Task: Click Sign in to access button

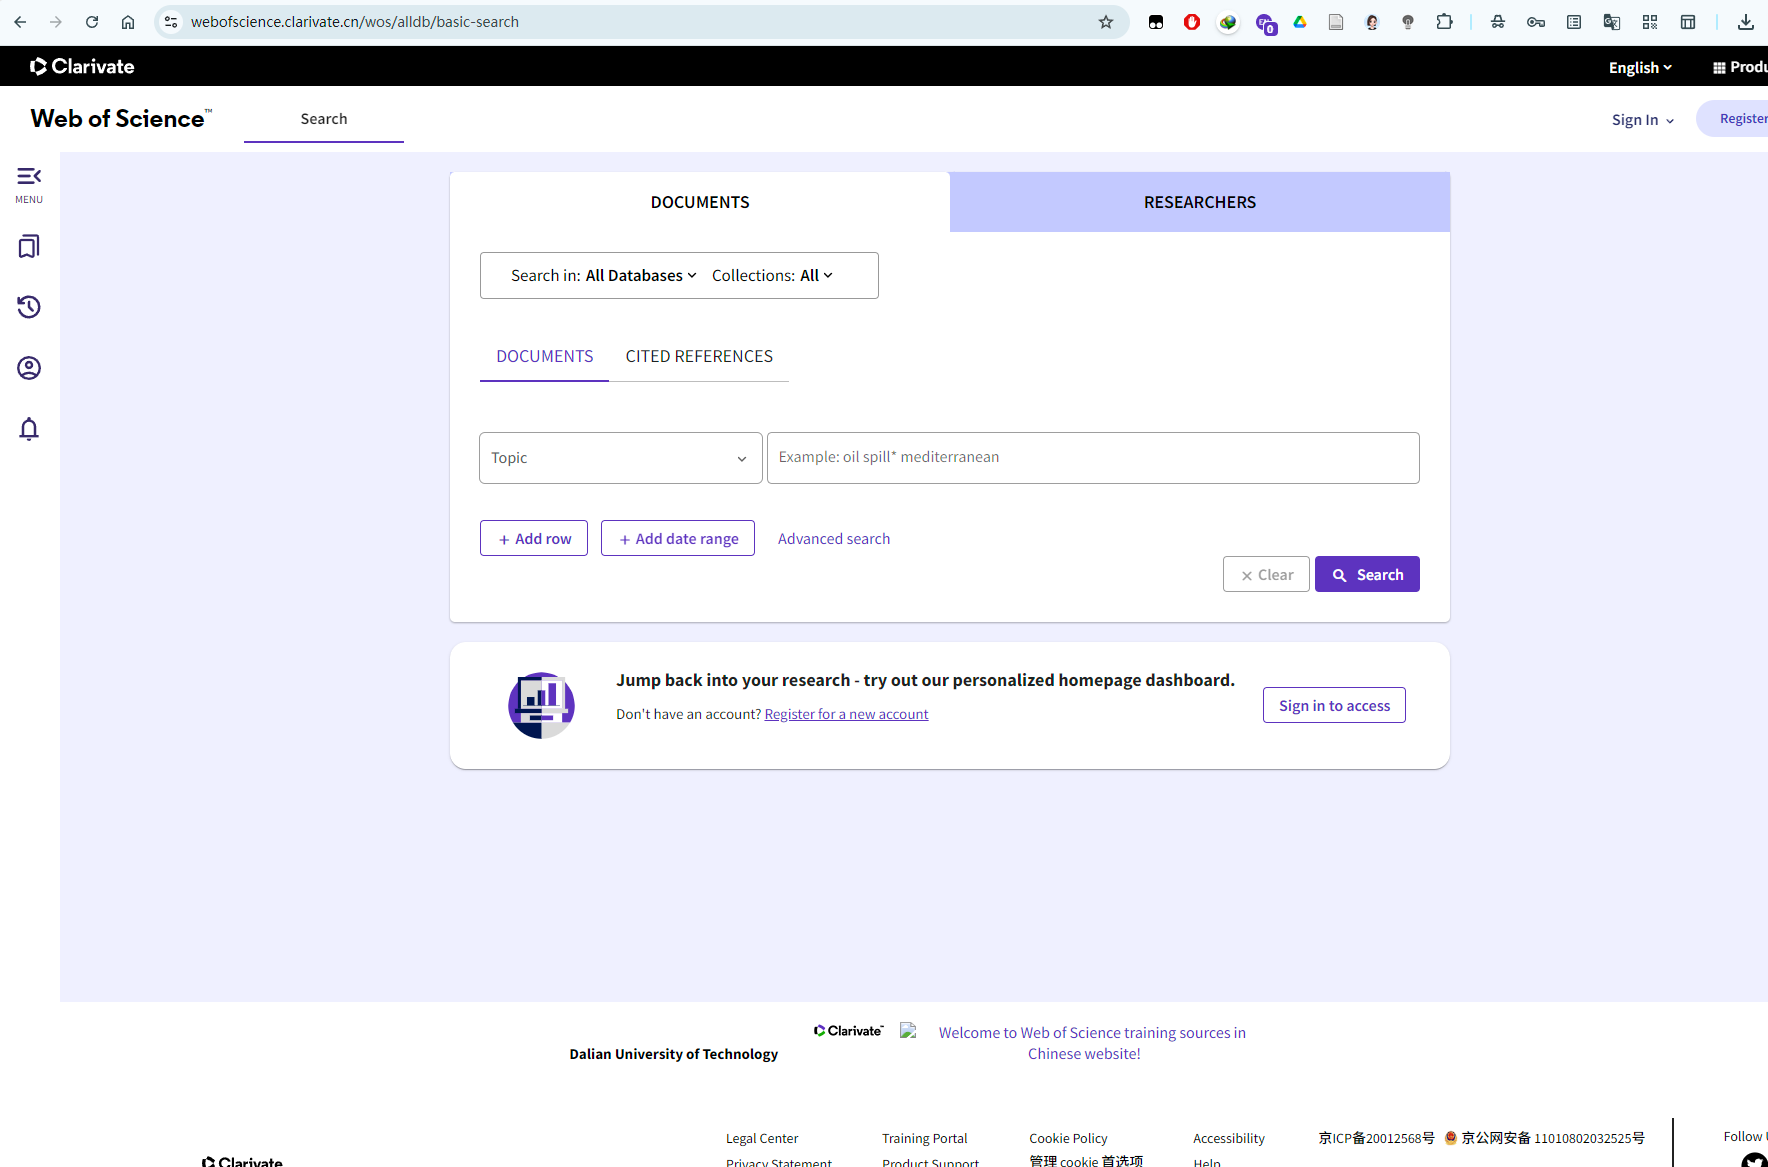Action: coord(1334,705)
